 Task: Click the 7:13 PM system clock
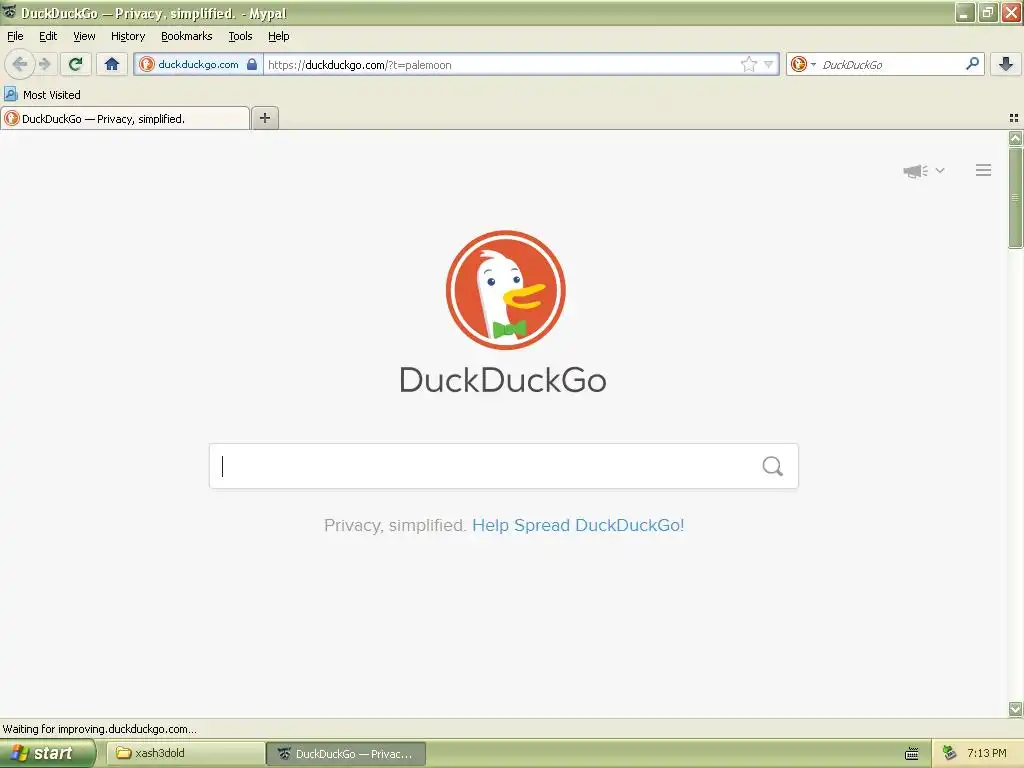pos(987,754)
